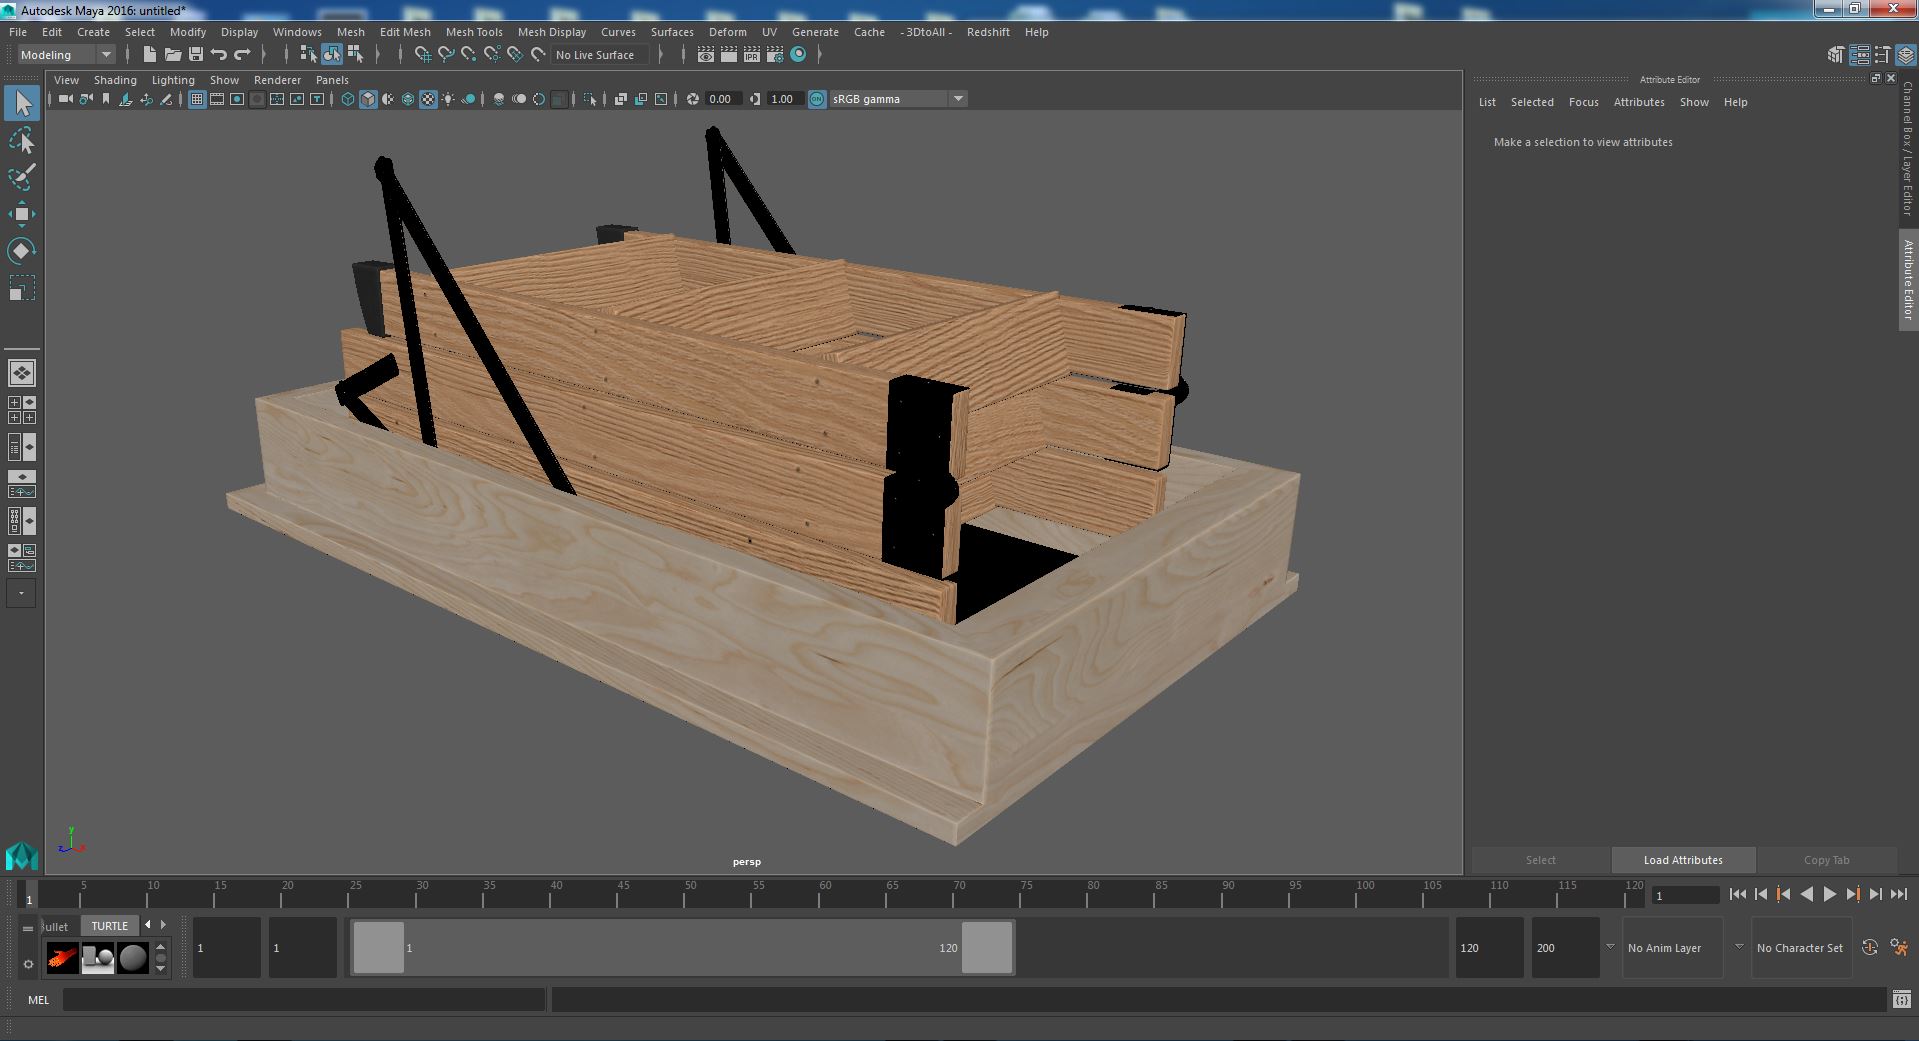1919x1041 pixels.
Task: Click frame 60 on the time slider
Action: click(824, 895)
